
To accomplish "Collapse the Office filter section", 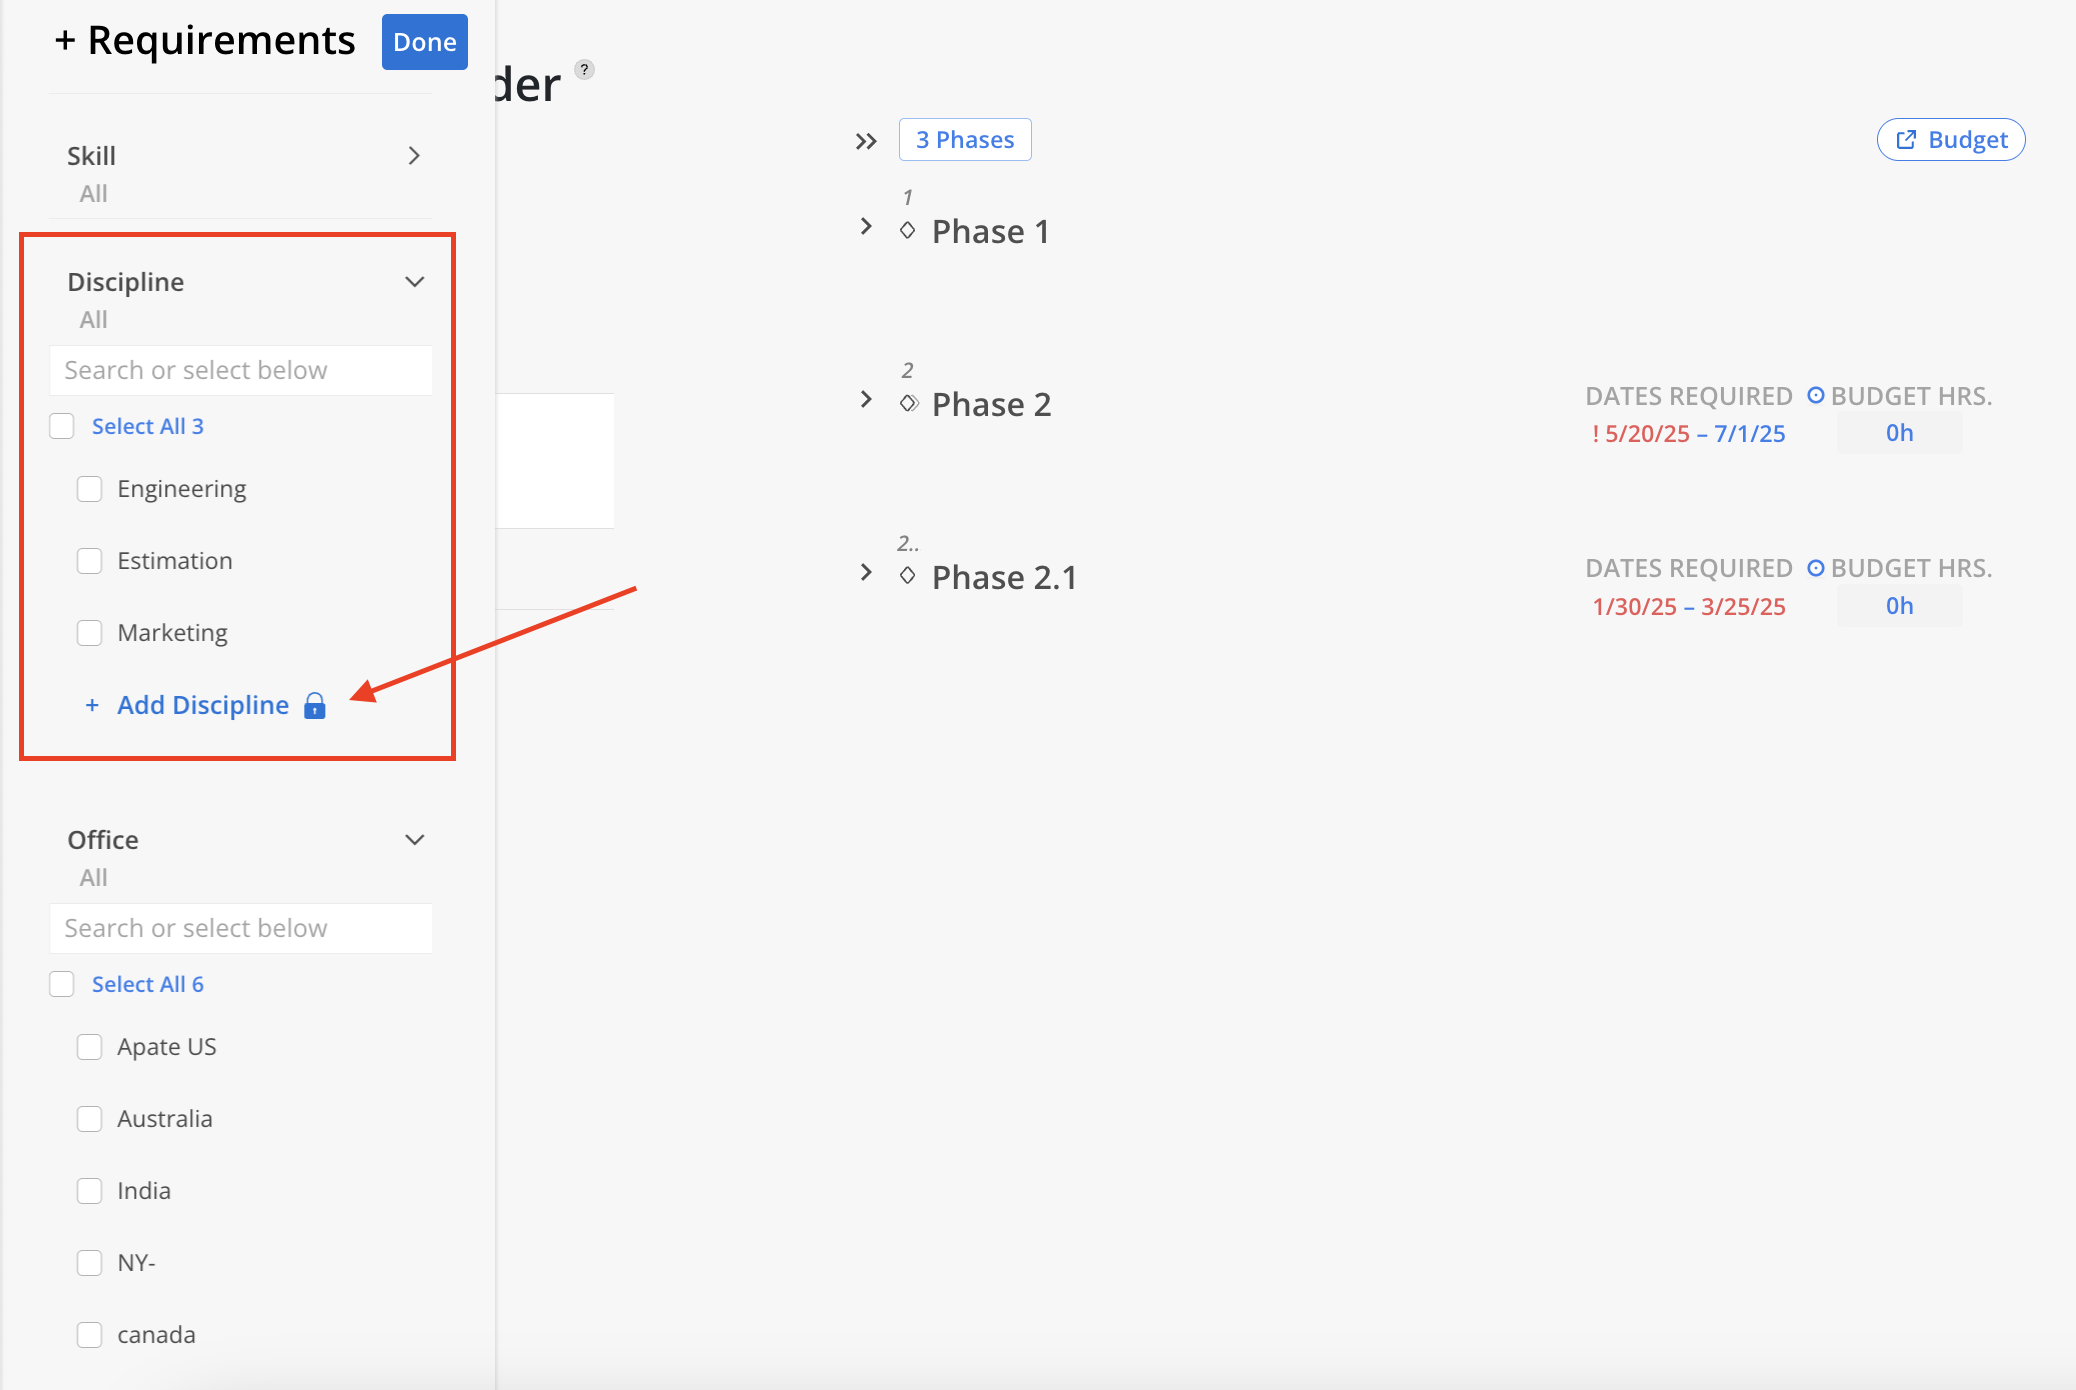I will click(415, 840).
